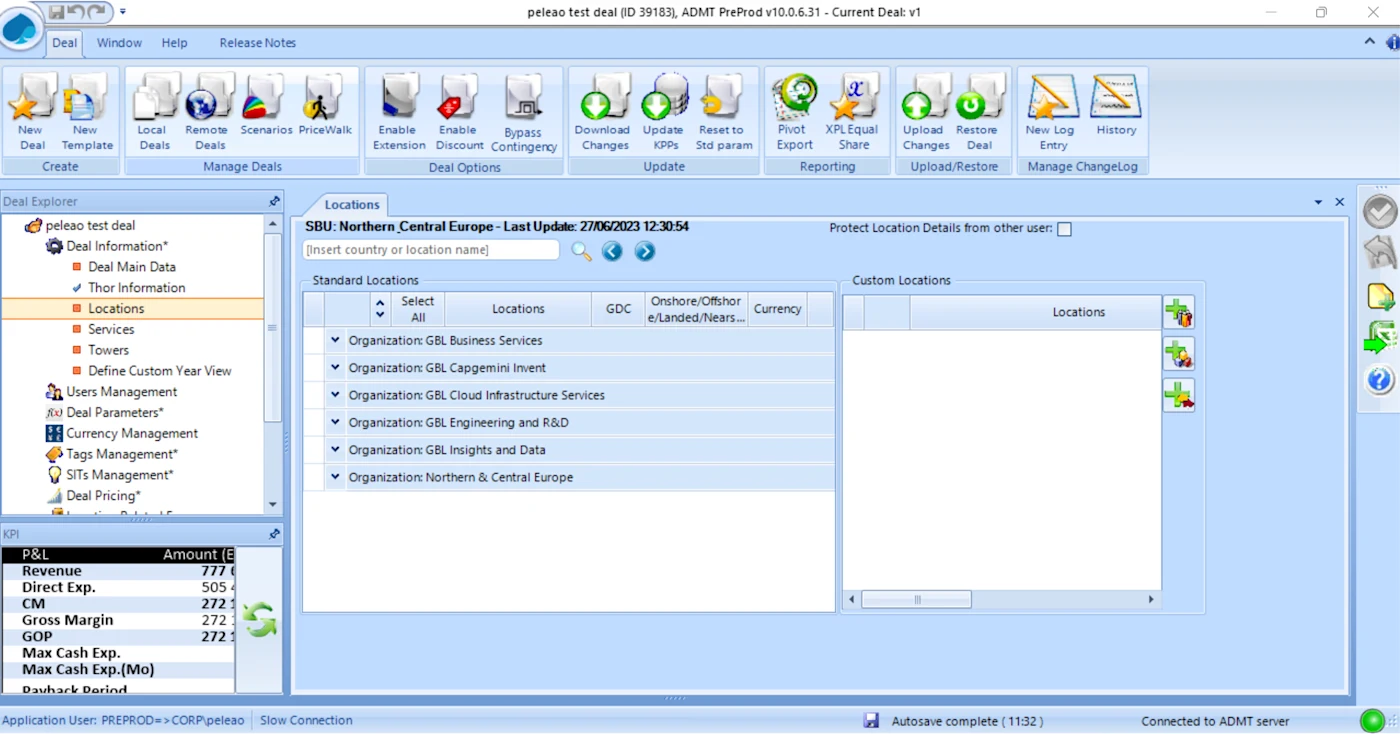The image size is (1400, 734).
Task: Expand Organization: GBL Capgemini Invent group
Action: (336, 367)
